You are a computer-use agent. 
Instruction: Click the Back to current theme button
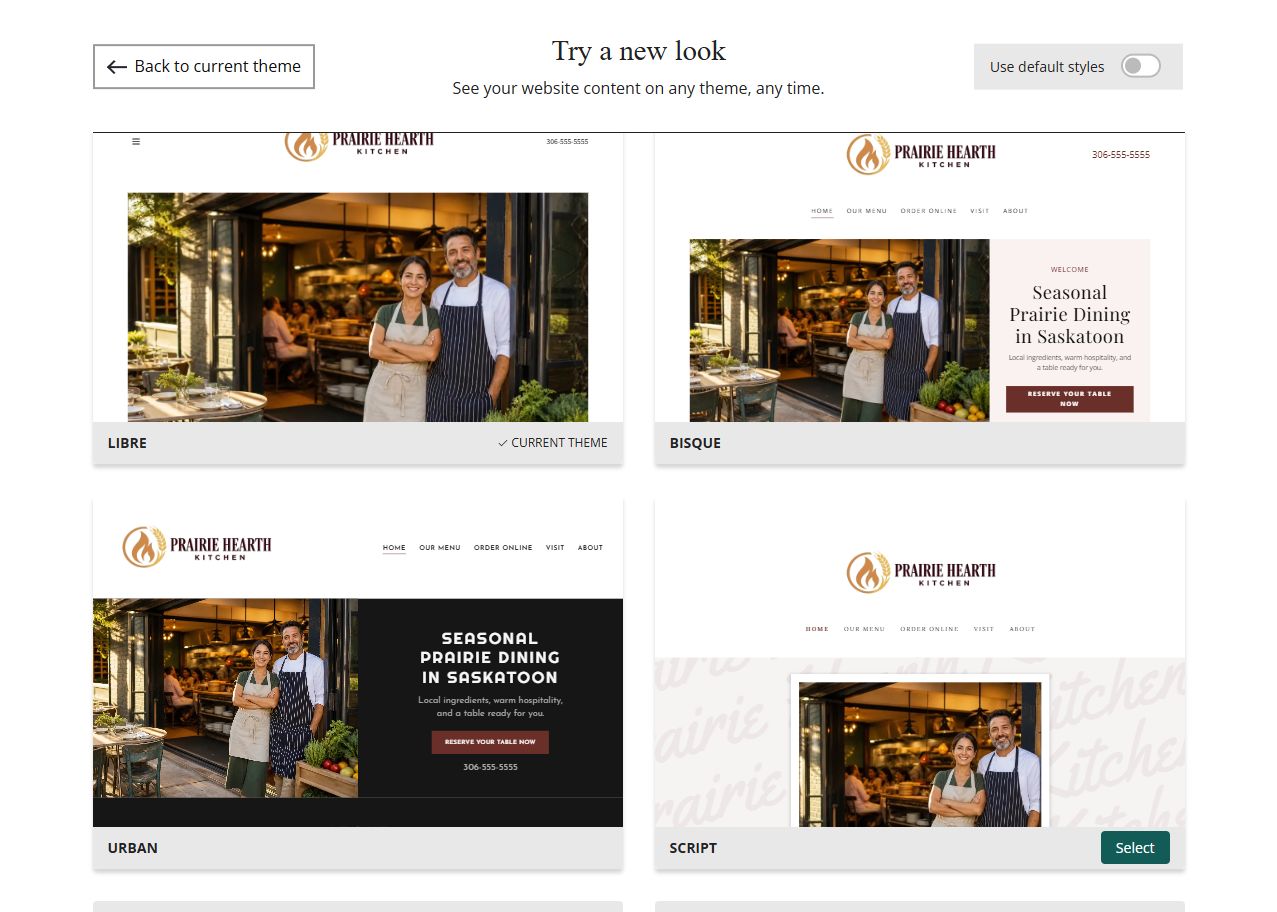click(204, 66)
